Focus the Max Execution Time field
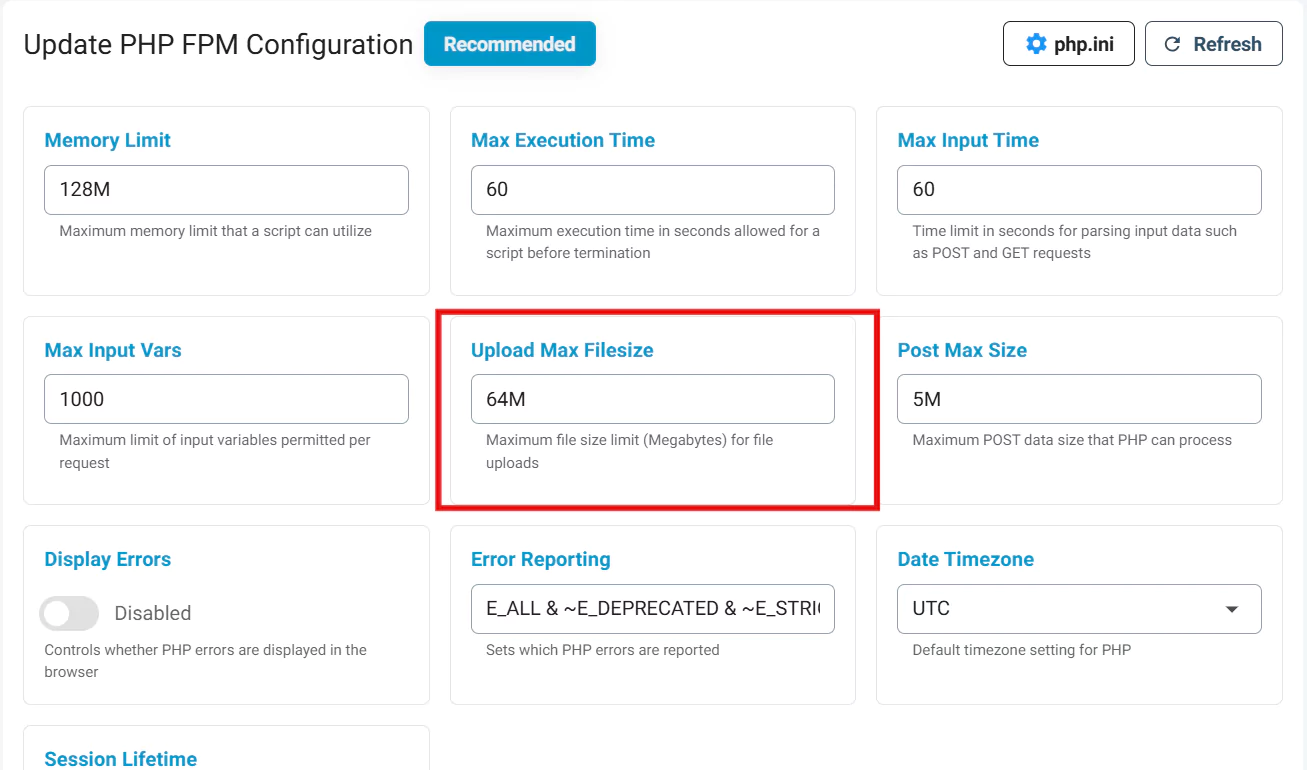Screen dimensions: 1307x770 pos(652,190)
